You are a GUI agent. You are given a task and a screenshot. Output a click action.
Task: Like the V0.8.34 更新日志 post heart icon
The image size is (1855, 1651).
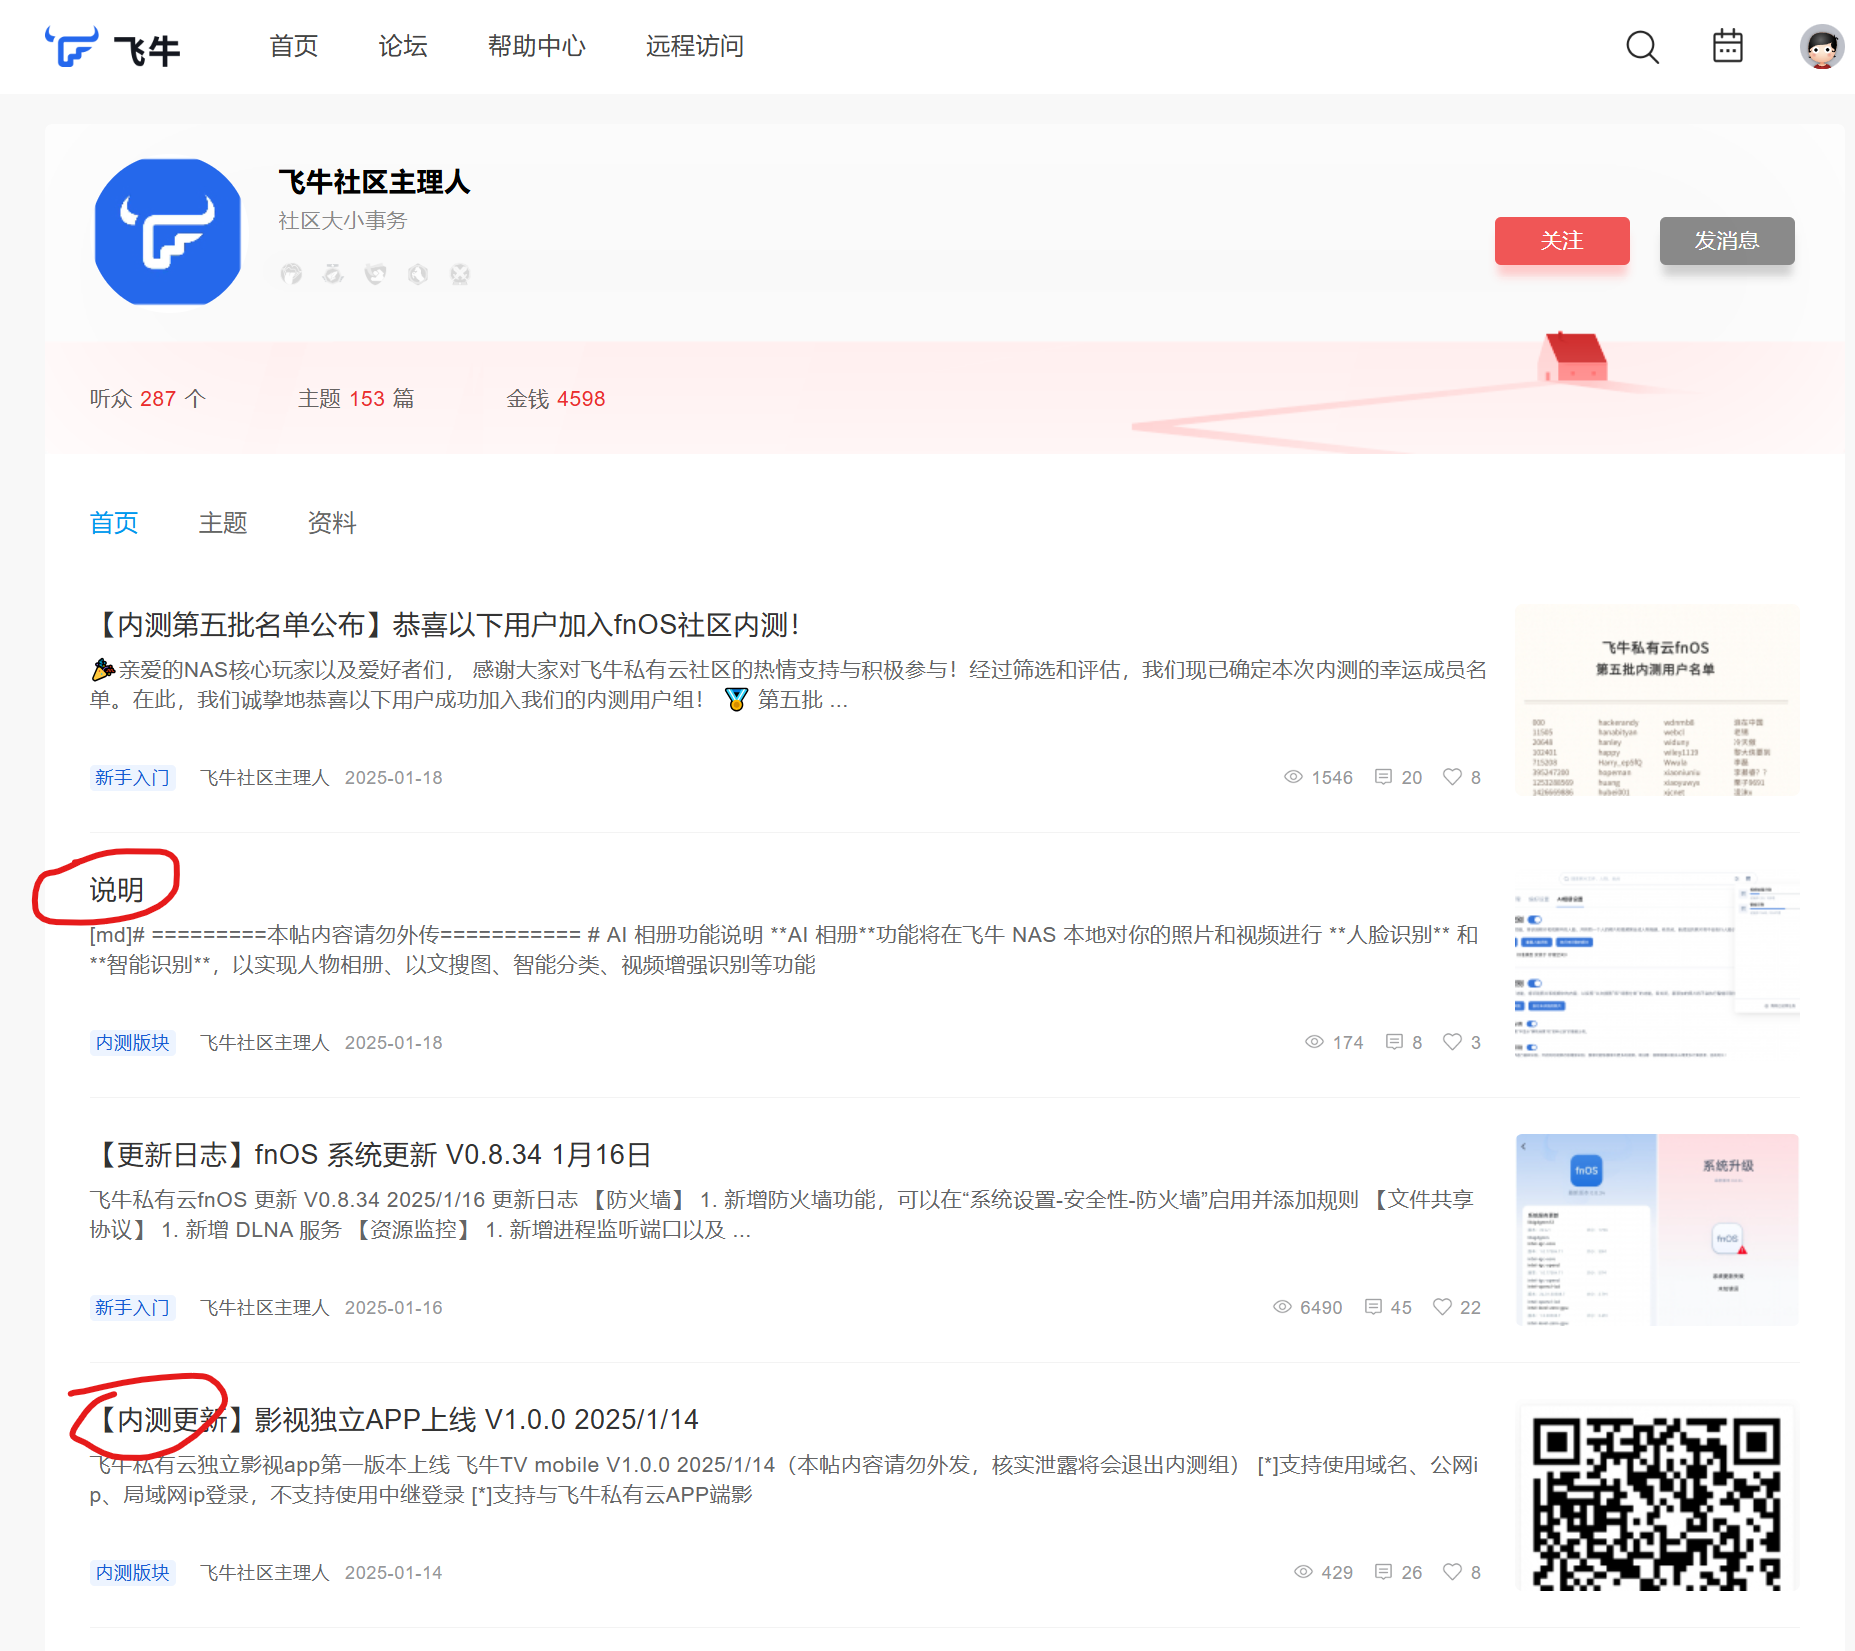point(1442,1307)
